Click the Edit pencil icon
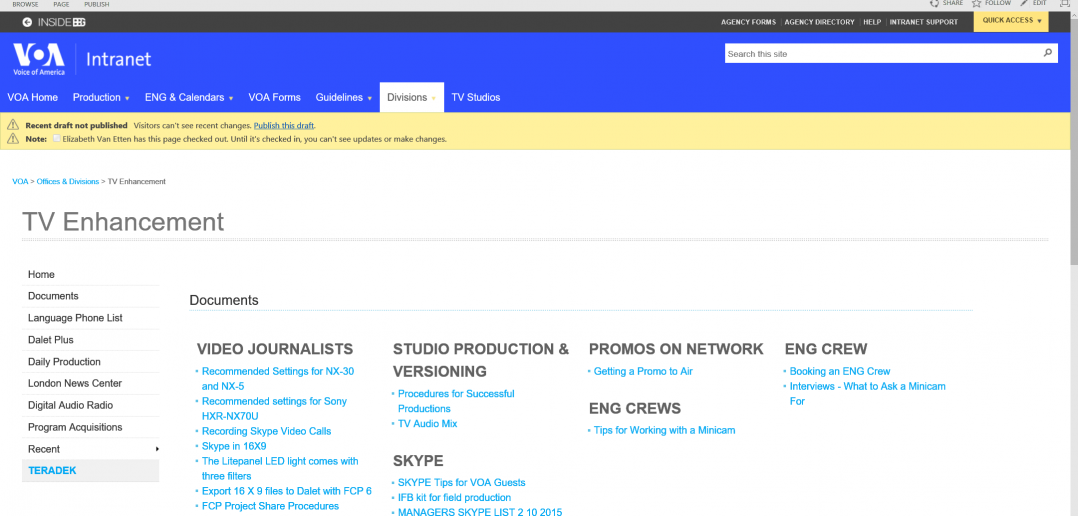This screenshot has height=516, width=1078. pos(1024,4)
